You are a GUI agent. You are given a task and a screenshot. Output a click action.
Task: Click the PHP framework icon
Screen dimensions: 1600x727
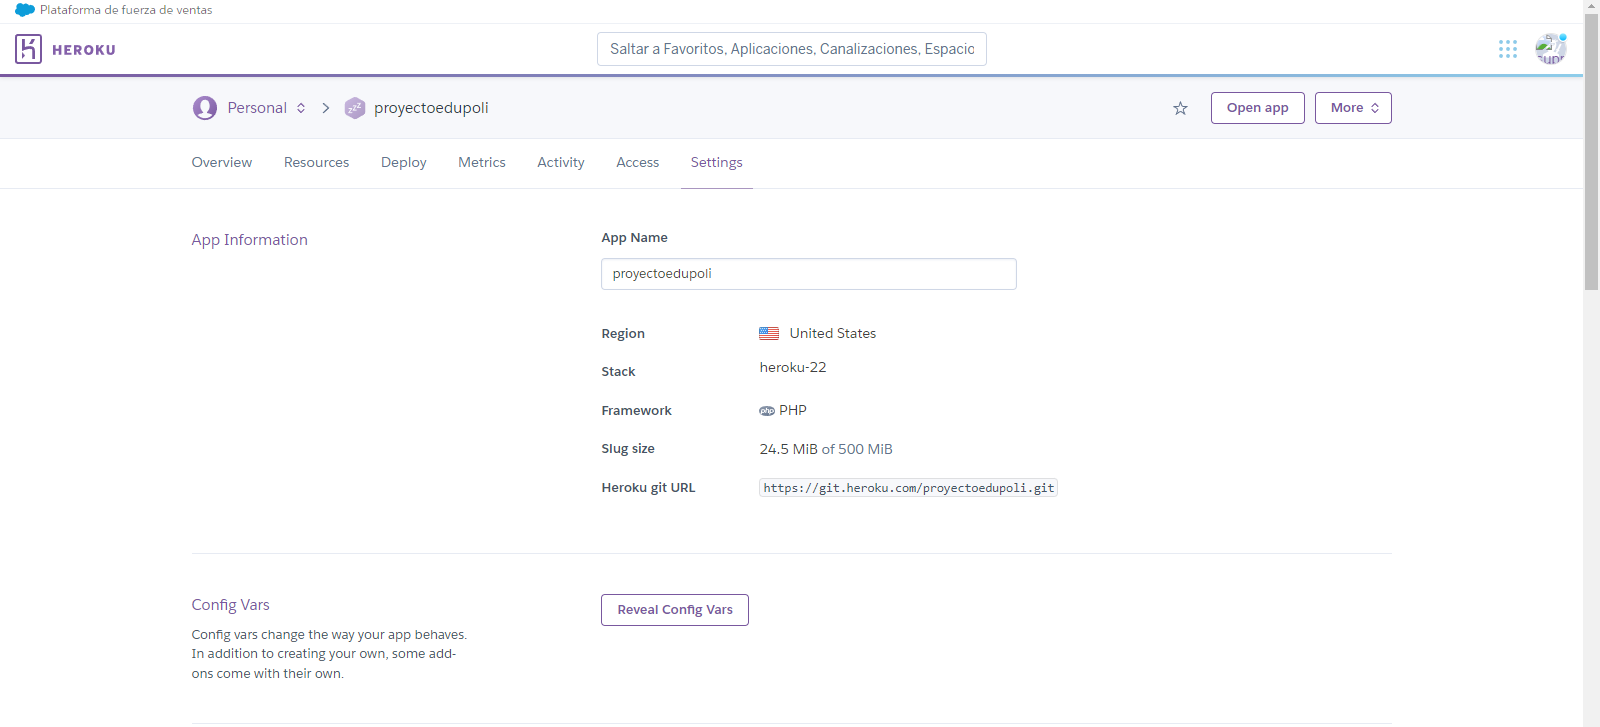coord(767,411)
